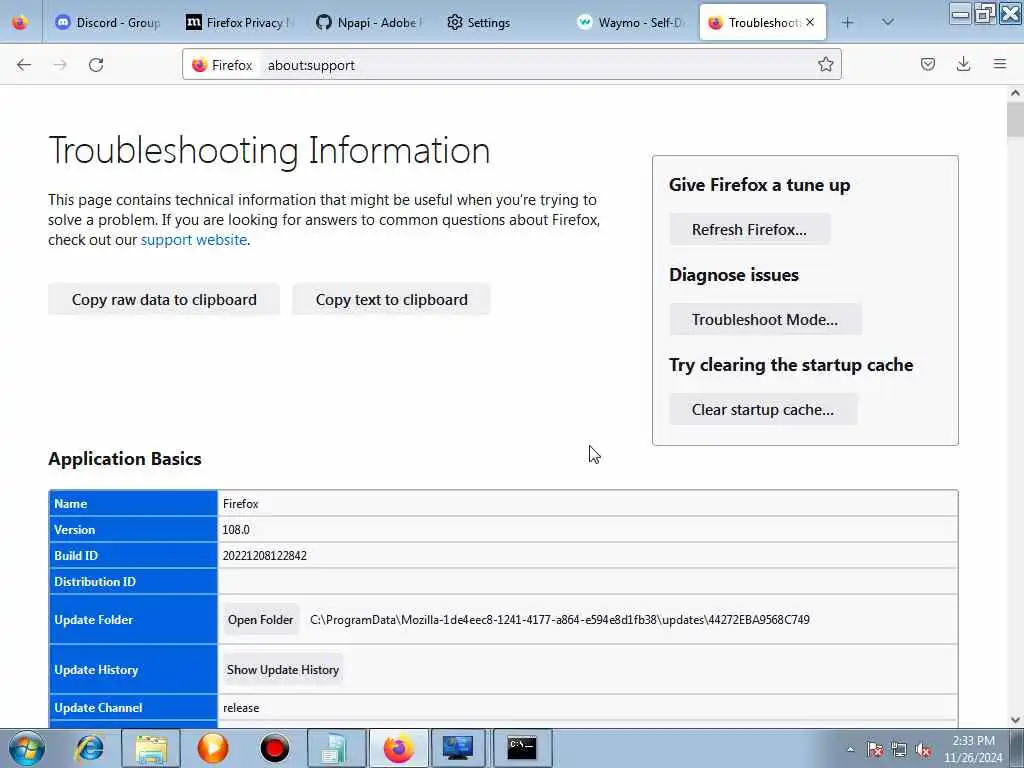The width and height of the screenshot is (1024, 768).
Task: Switch to the Discord tab
Action: 108,23
